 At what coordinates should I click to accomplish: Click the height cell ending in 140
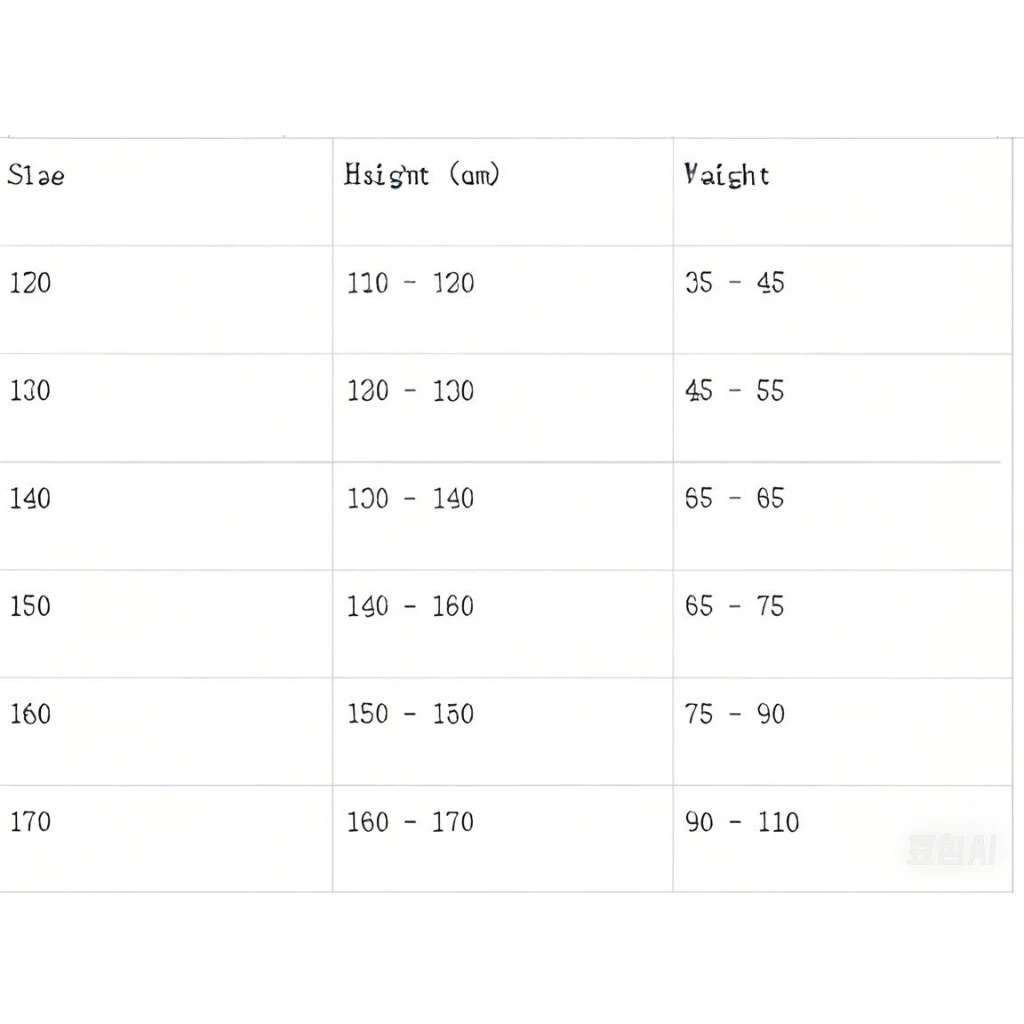[x=503, y=516]
